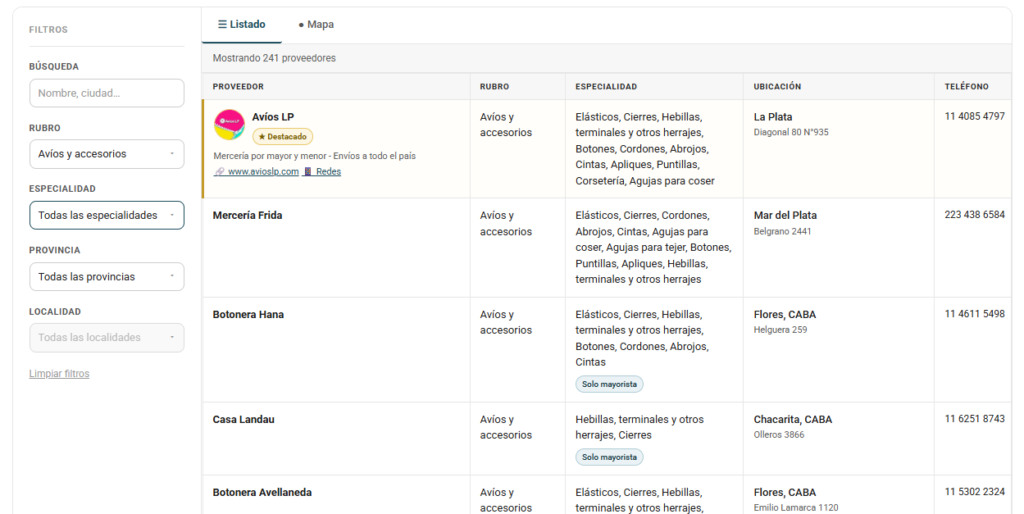
Task: Click the Destacado star badge
Action: pos(283,137)
